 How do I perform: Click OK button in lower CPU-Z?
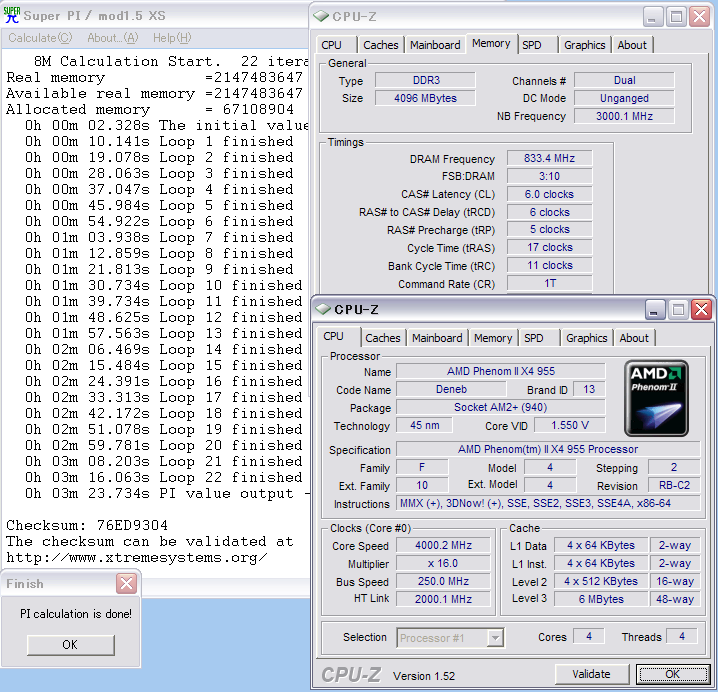[x=672, y=674]
